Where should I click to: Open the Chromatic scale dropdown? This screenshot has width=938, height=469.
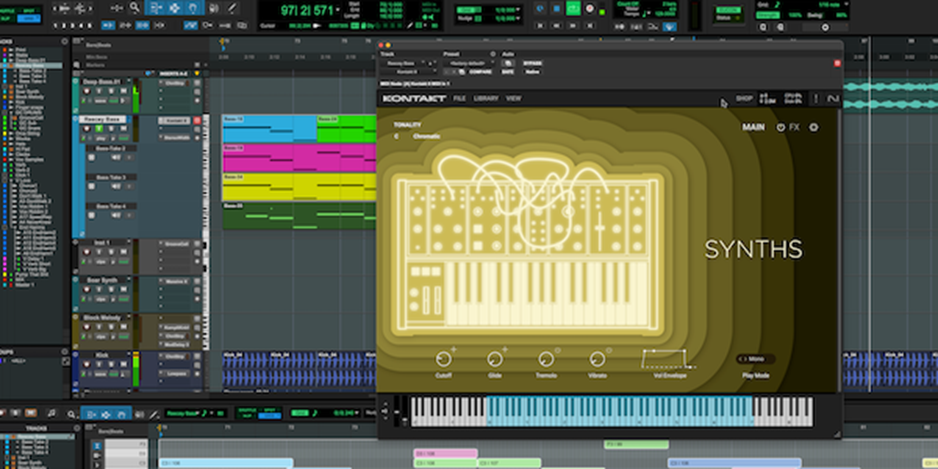coord(427,136)
